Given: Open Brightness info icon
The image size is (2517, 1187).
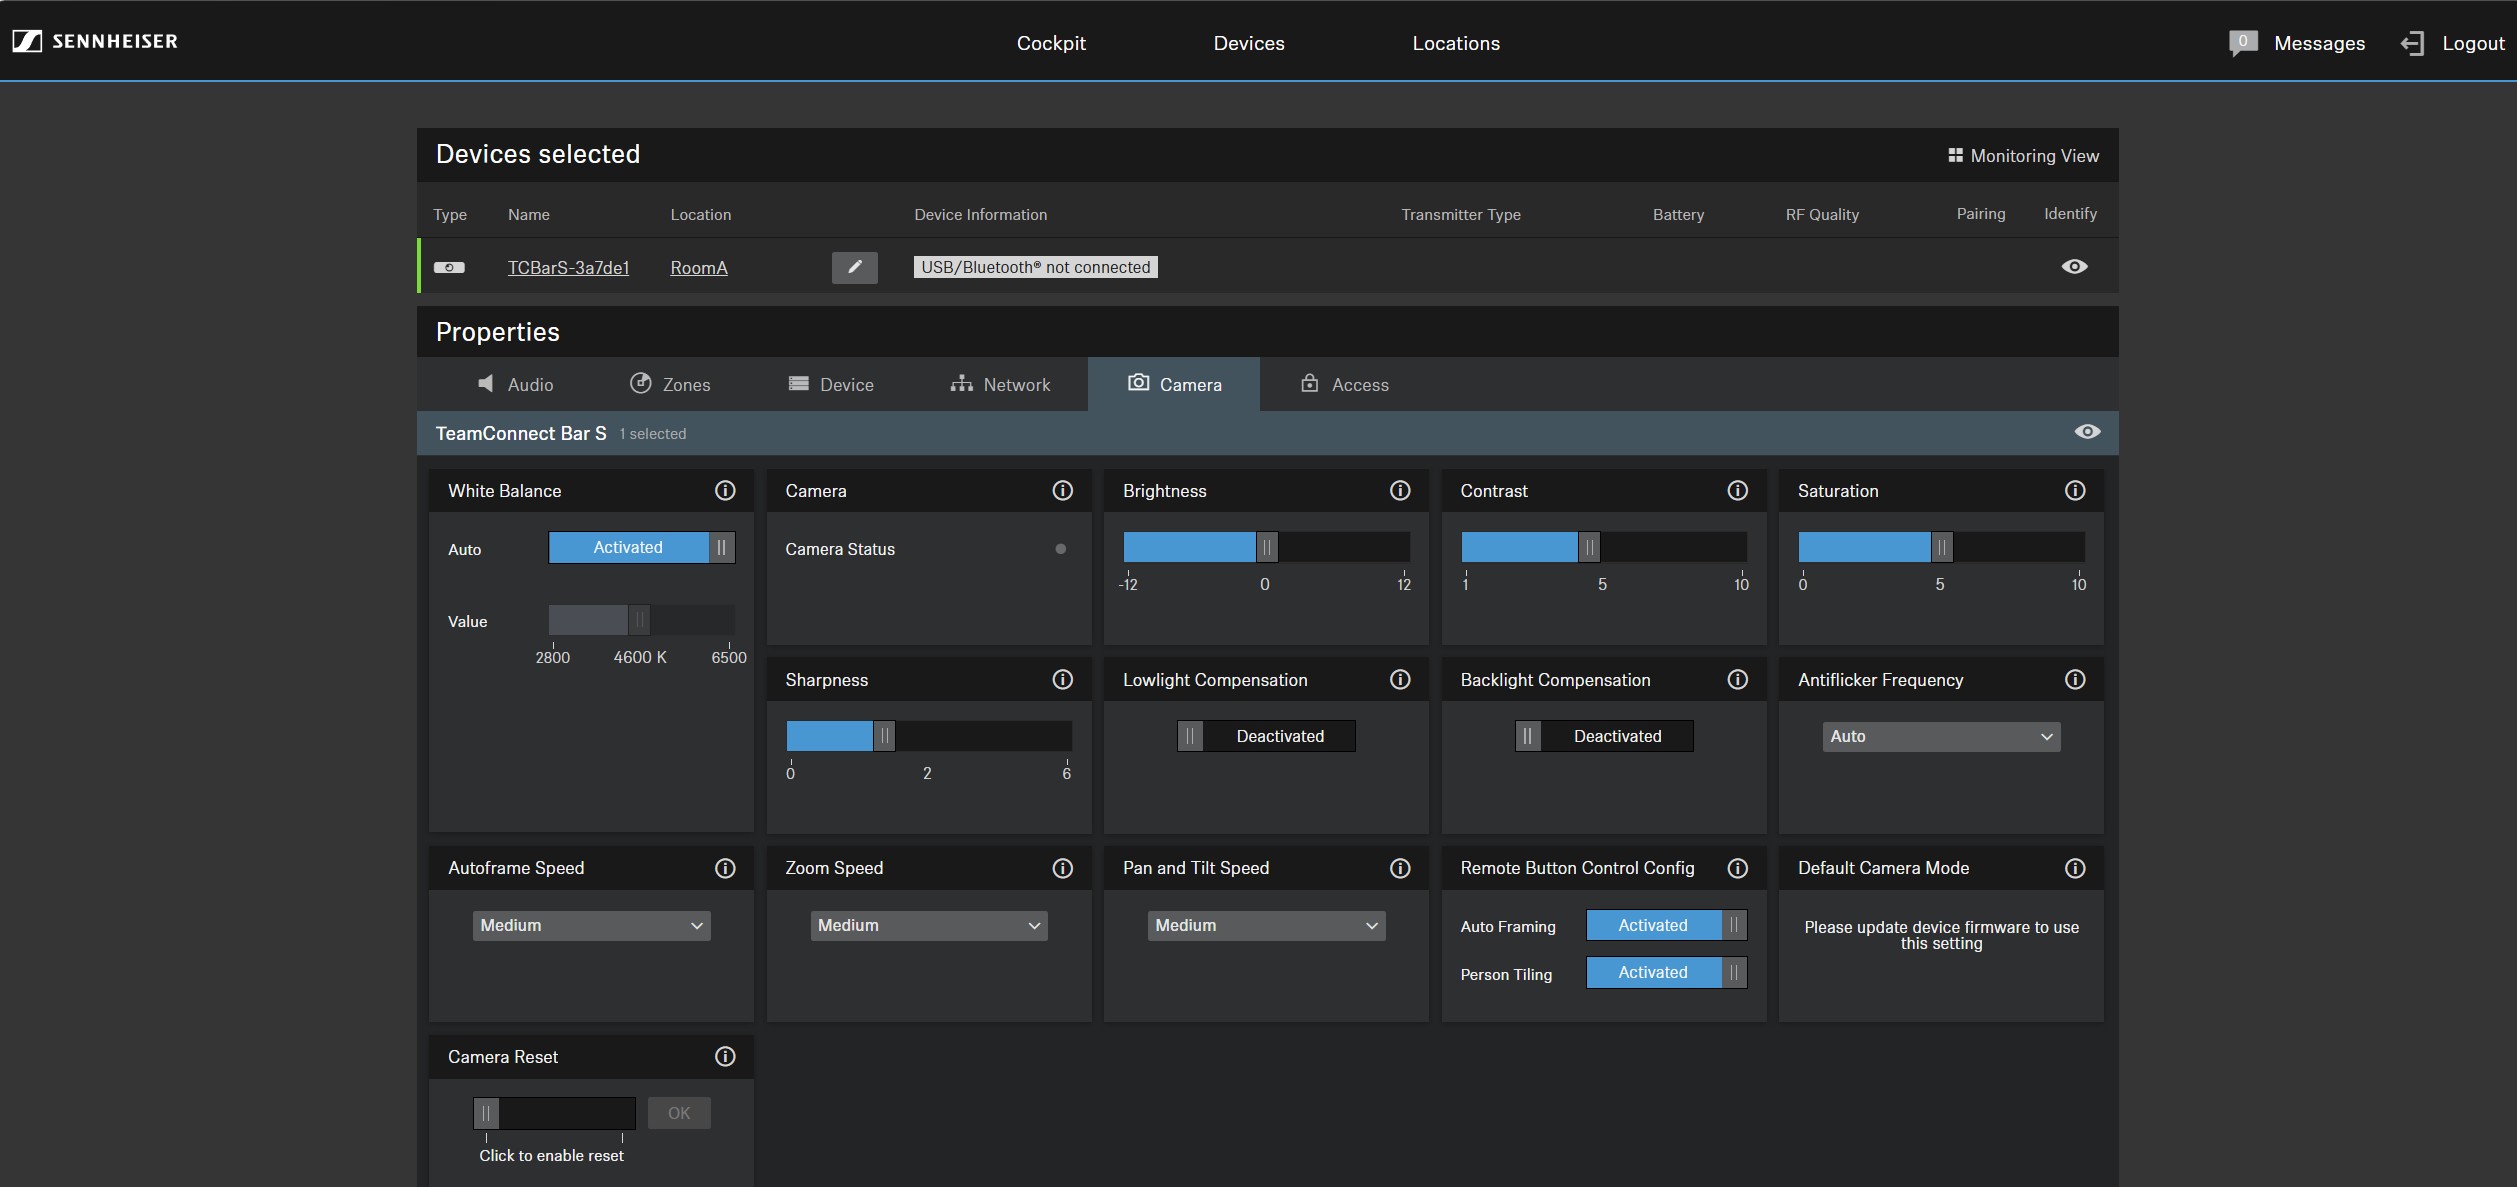Looking at the screenshot, I should (1400, 490).
